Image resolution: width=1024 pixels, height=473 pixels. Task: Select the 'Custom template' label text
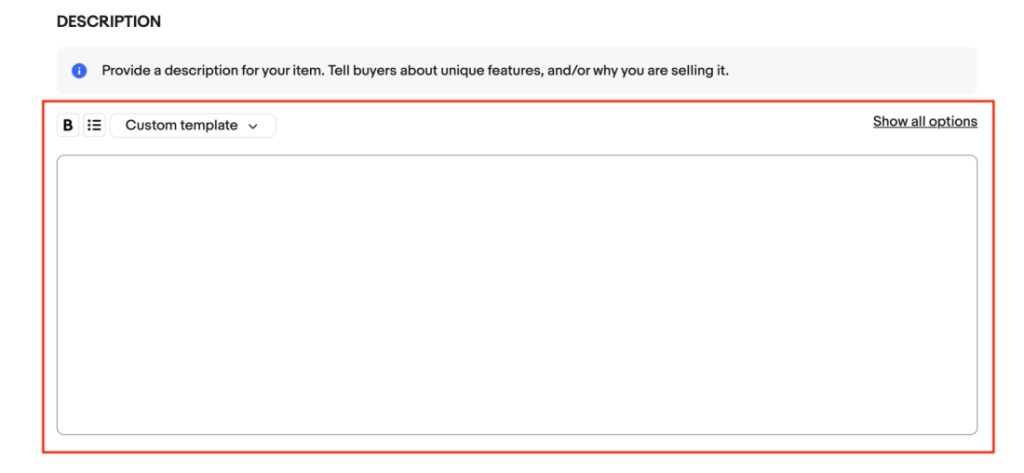pos(182,125)
